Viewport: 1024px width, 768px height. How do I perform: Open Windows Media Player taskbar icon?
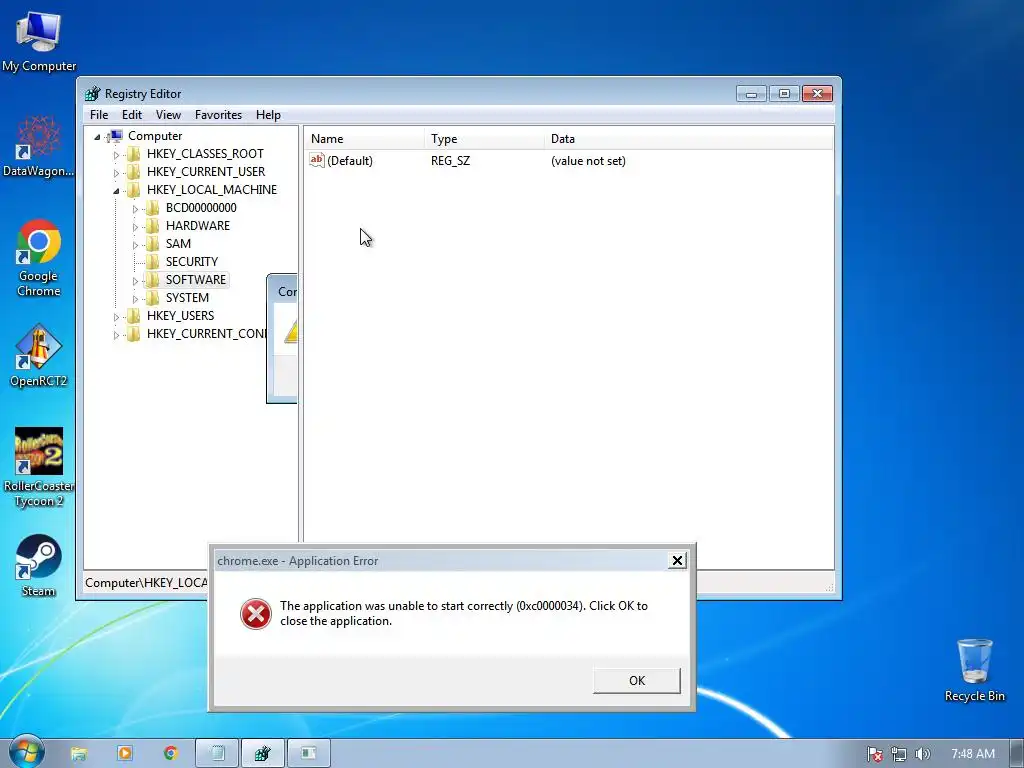(125, 754)
